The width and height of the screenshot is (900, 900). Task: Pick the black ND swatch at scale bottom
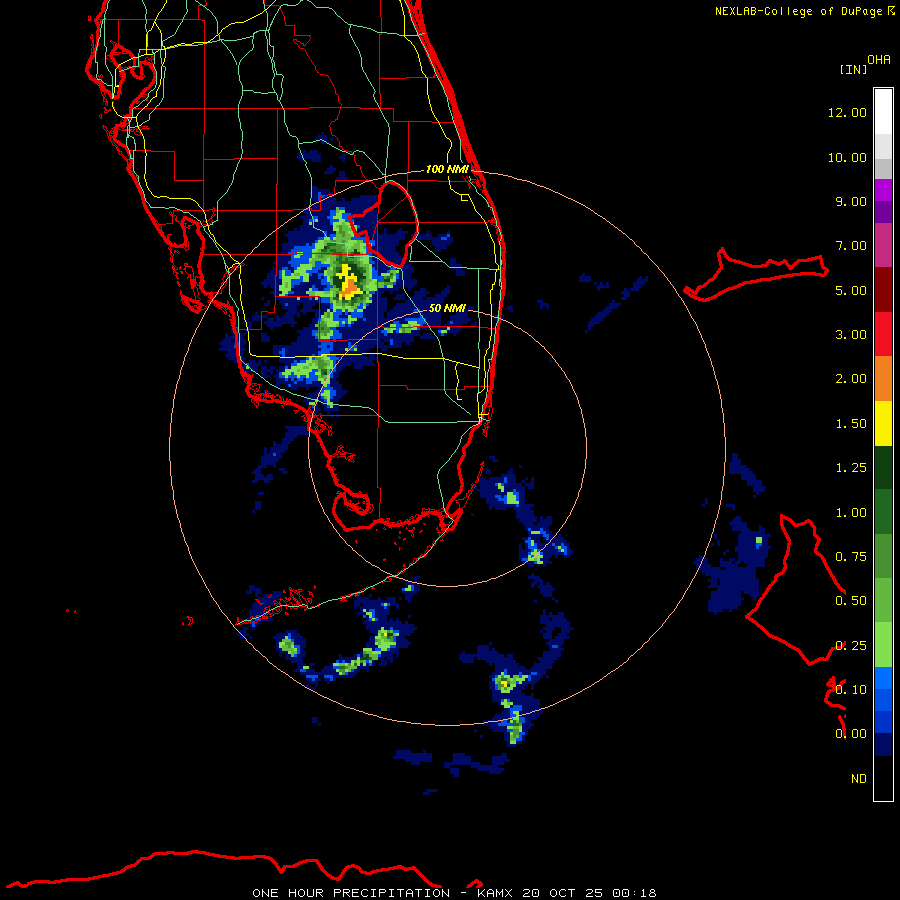[x=883, y=778]
